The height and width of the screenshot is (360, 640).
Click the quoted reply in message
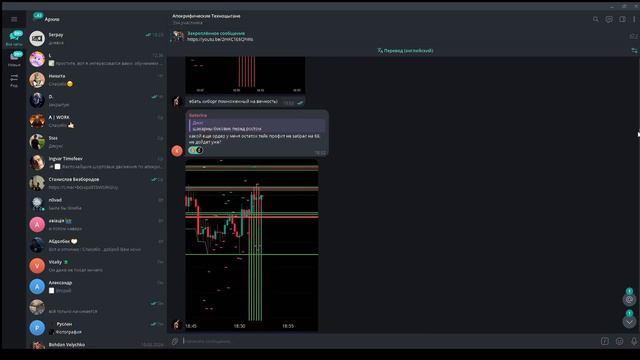click(257, 126)
